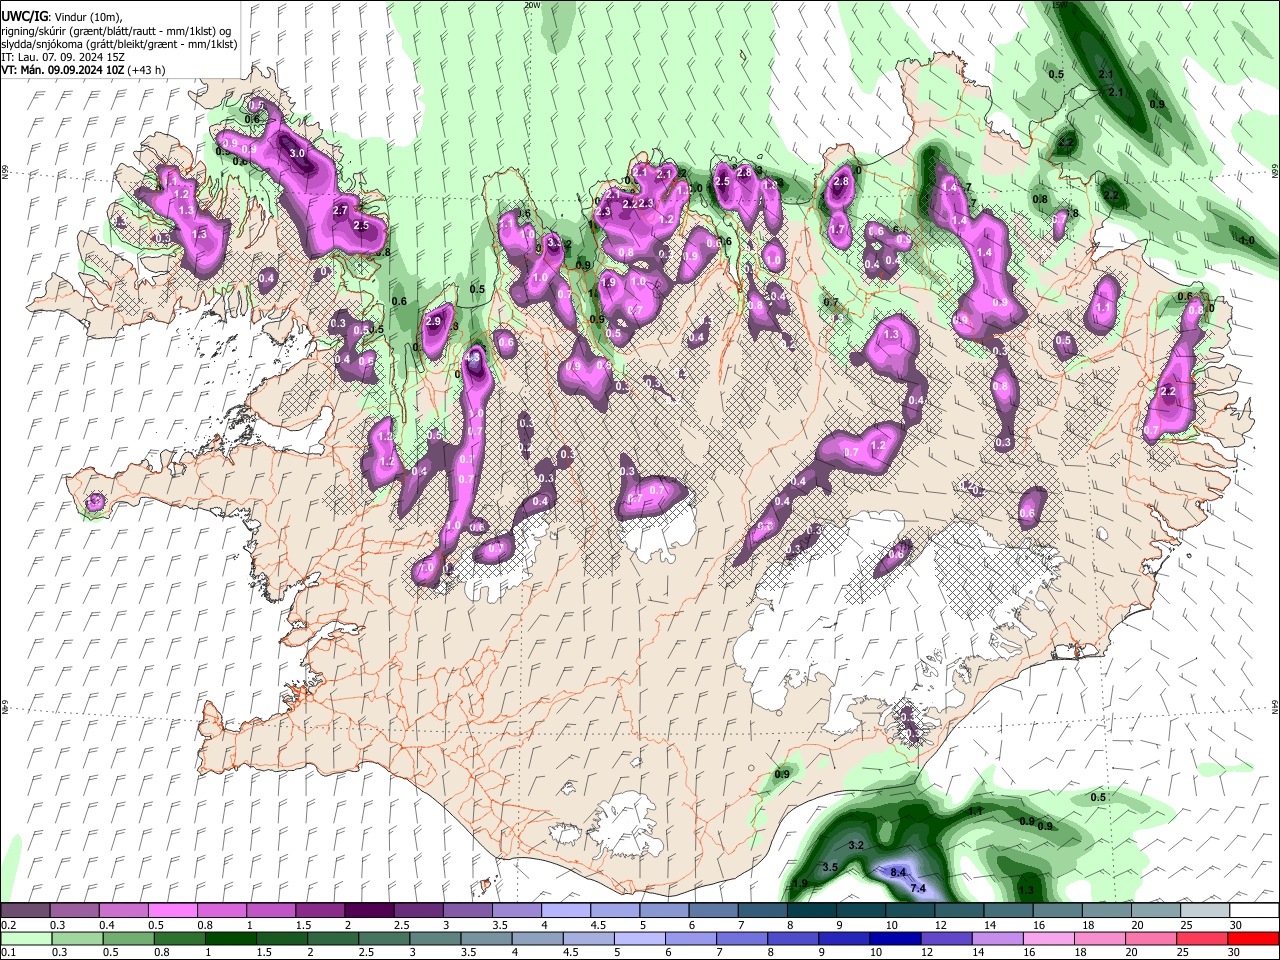Pick the grey-teal swatch between 3 and 3.5
1280x960 pixels.
tap(435, 938)
